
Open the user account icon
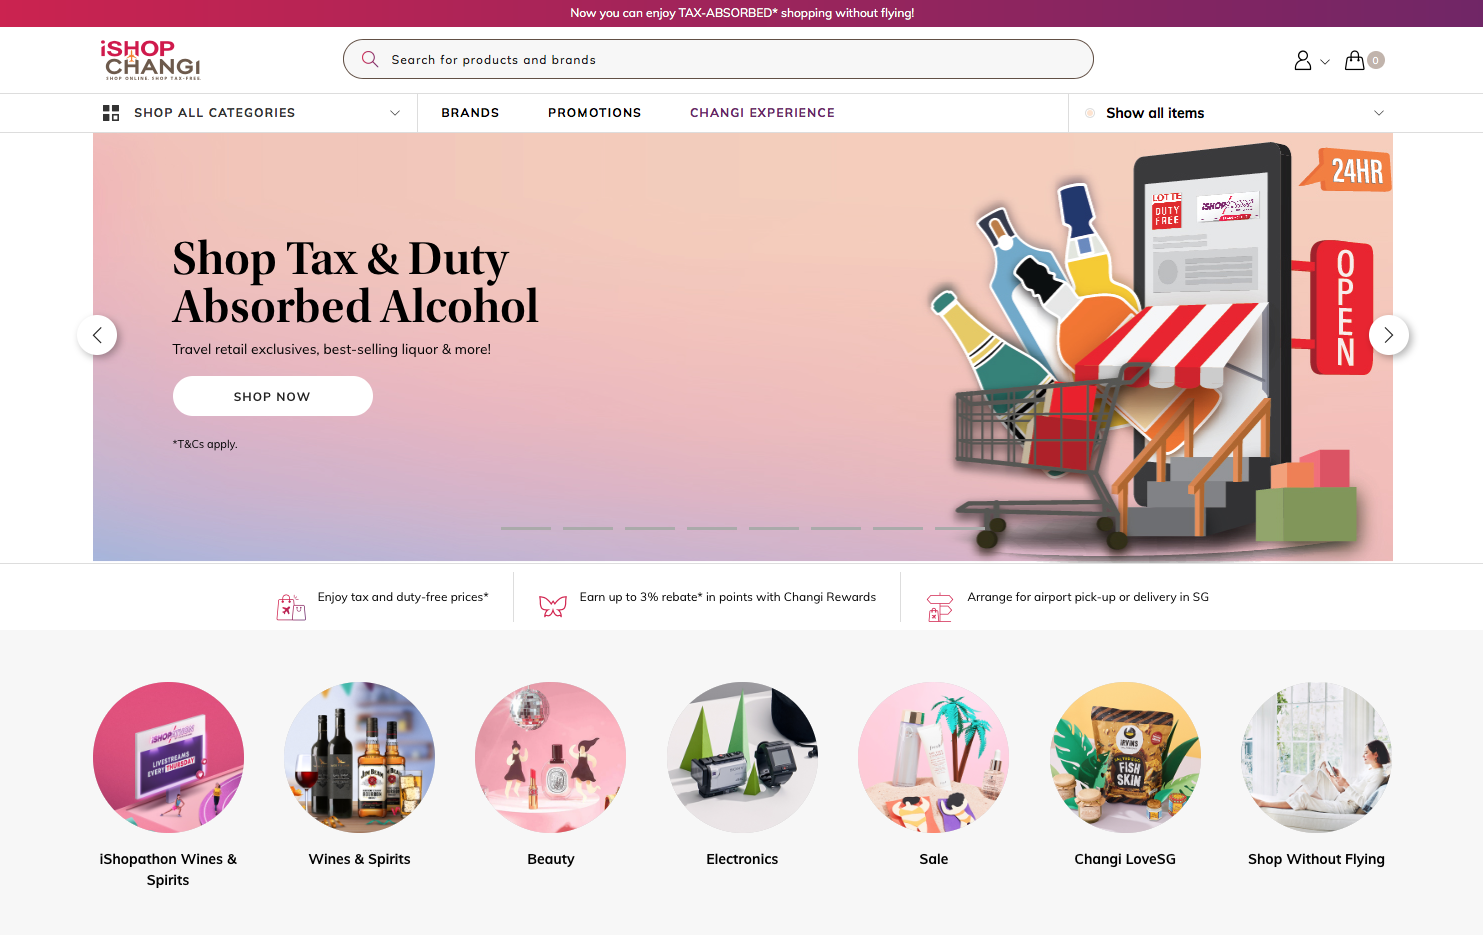(1303, 60)
